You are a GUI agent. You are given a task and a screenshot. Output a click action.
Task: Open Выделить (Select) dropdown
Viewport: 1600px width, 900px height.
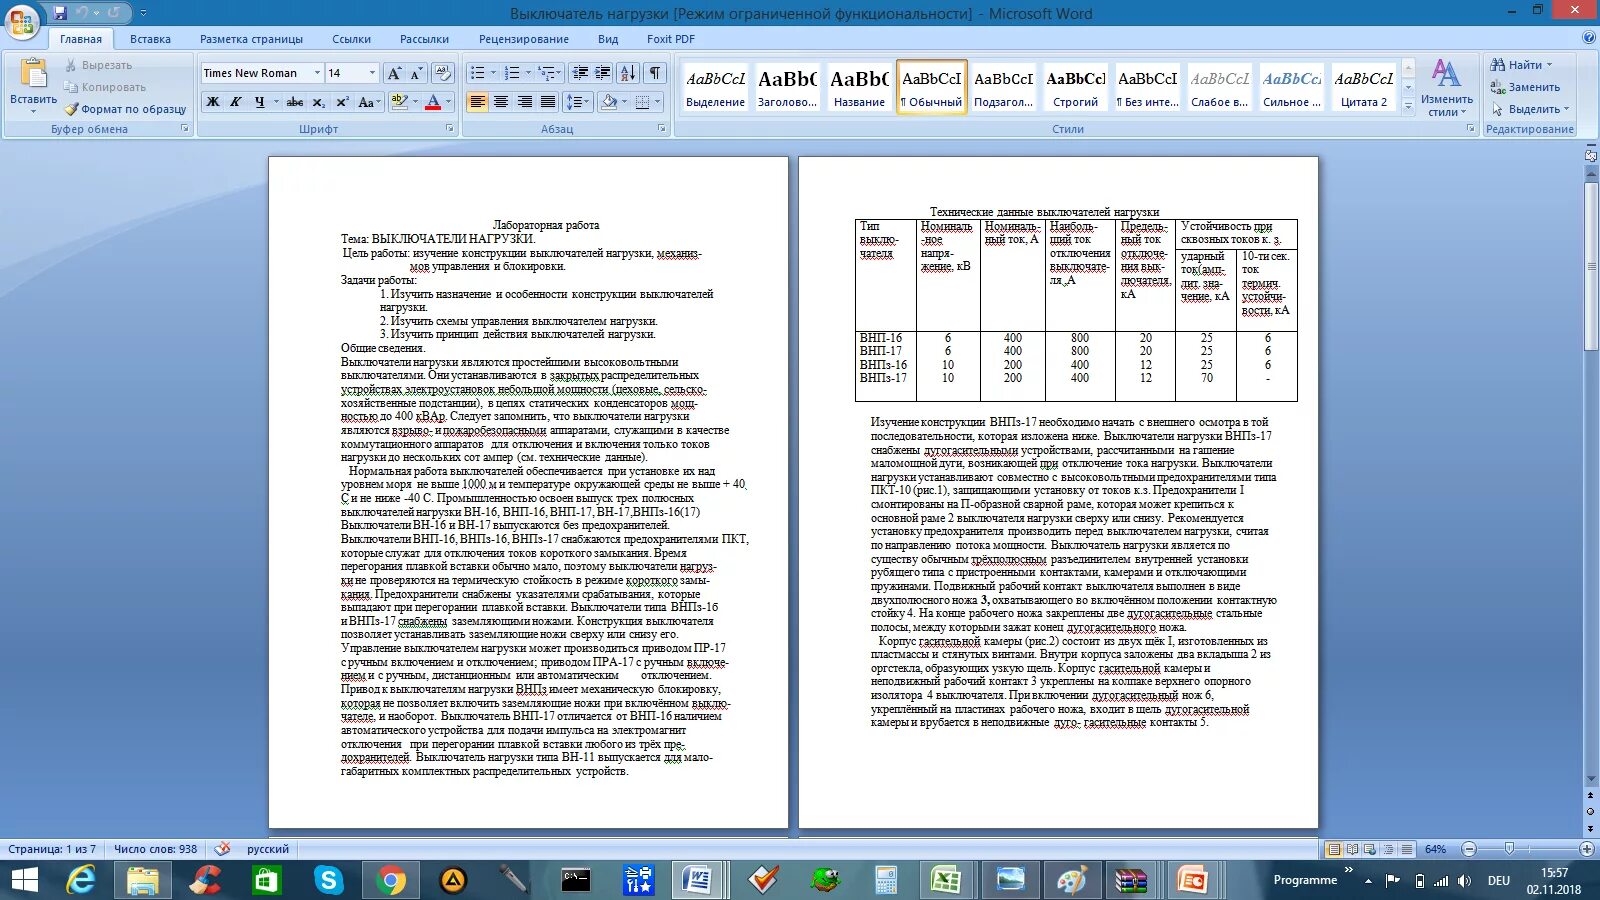pyautogui.click(x=1530, y=109)
